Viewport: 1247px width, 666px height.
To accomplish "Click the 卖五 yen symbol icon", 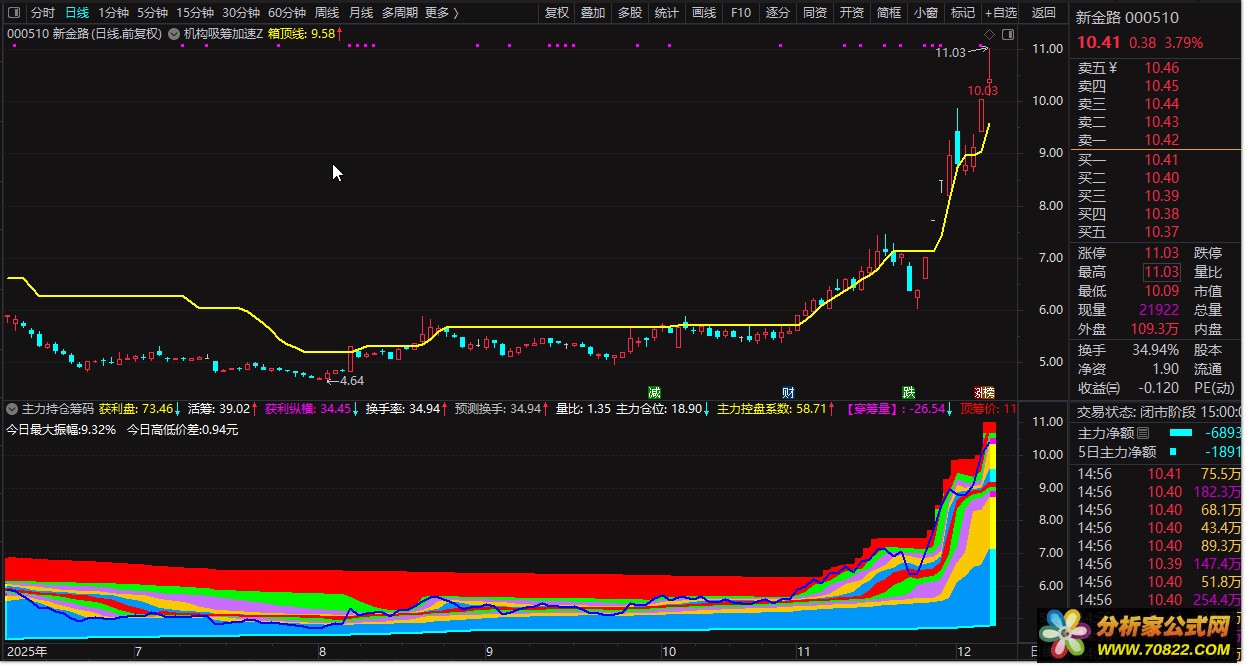I will [1112, 68].
